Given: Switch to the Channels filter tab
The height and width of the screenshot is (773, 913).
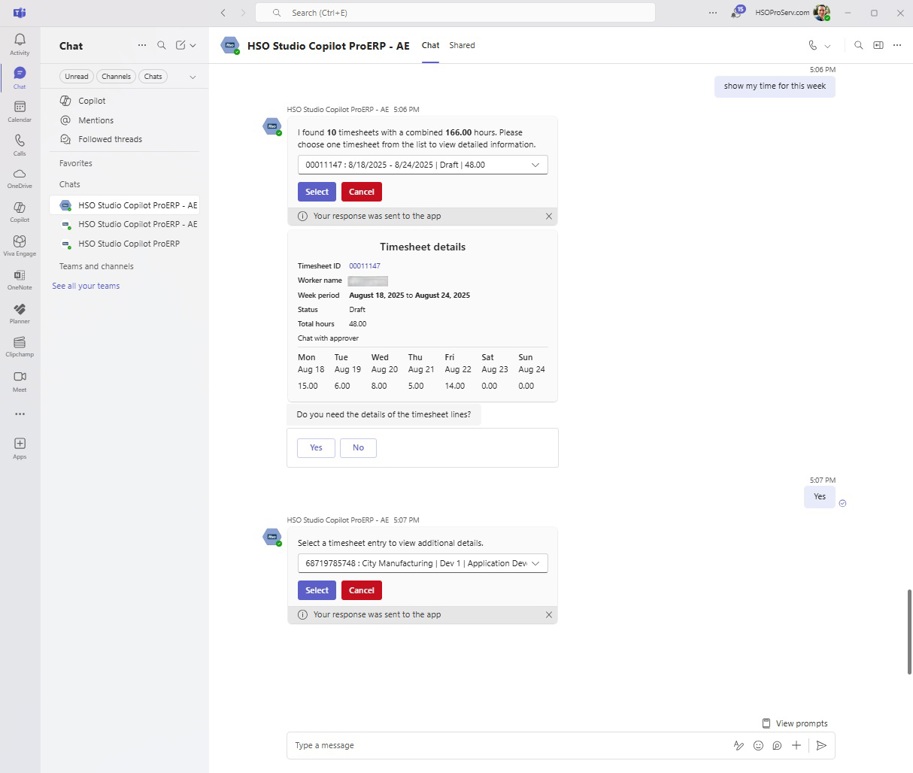Looking at the screenshot, I should tap(116, 76).
